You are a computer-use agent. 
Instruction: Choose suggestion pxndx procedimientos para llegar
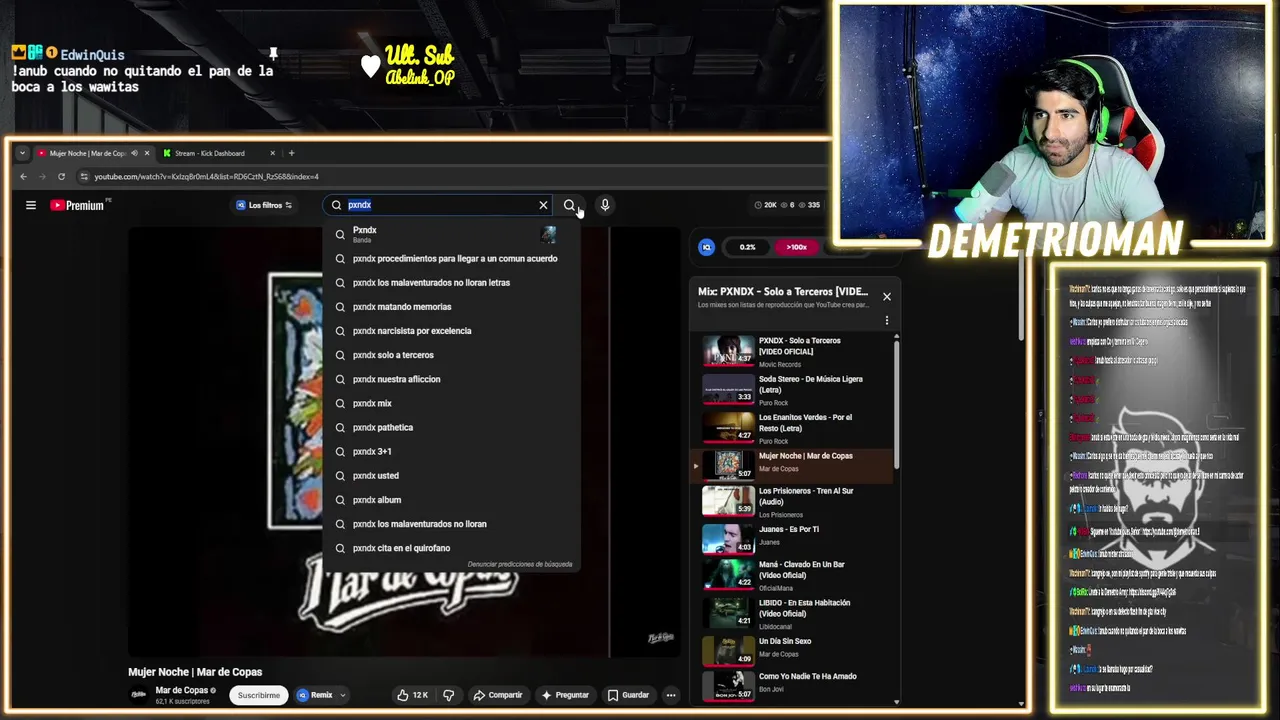coord(451,258)
